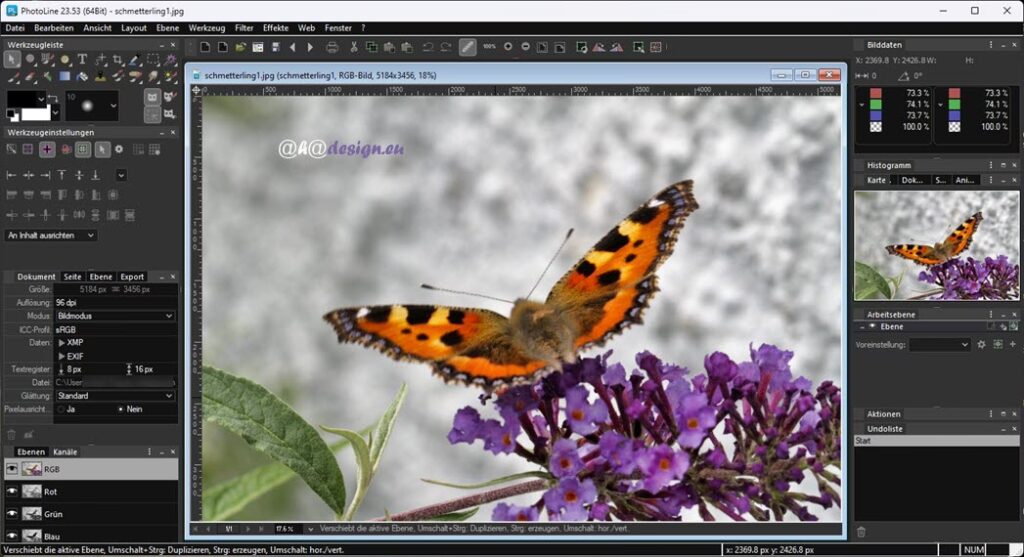Click the black foreground color swatch
The height and width of the screenshot is (557, 1024).
point(24,99)
